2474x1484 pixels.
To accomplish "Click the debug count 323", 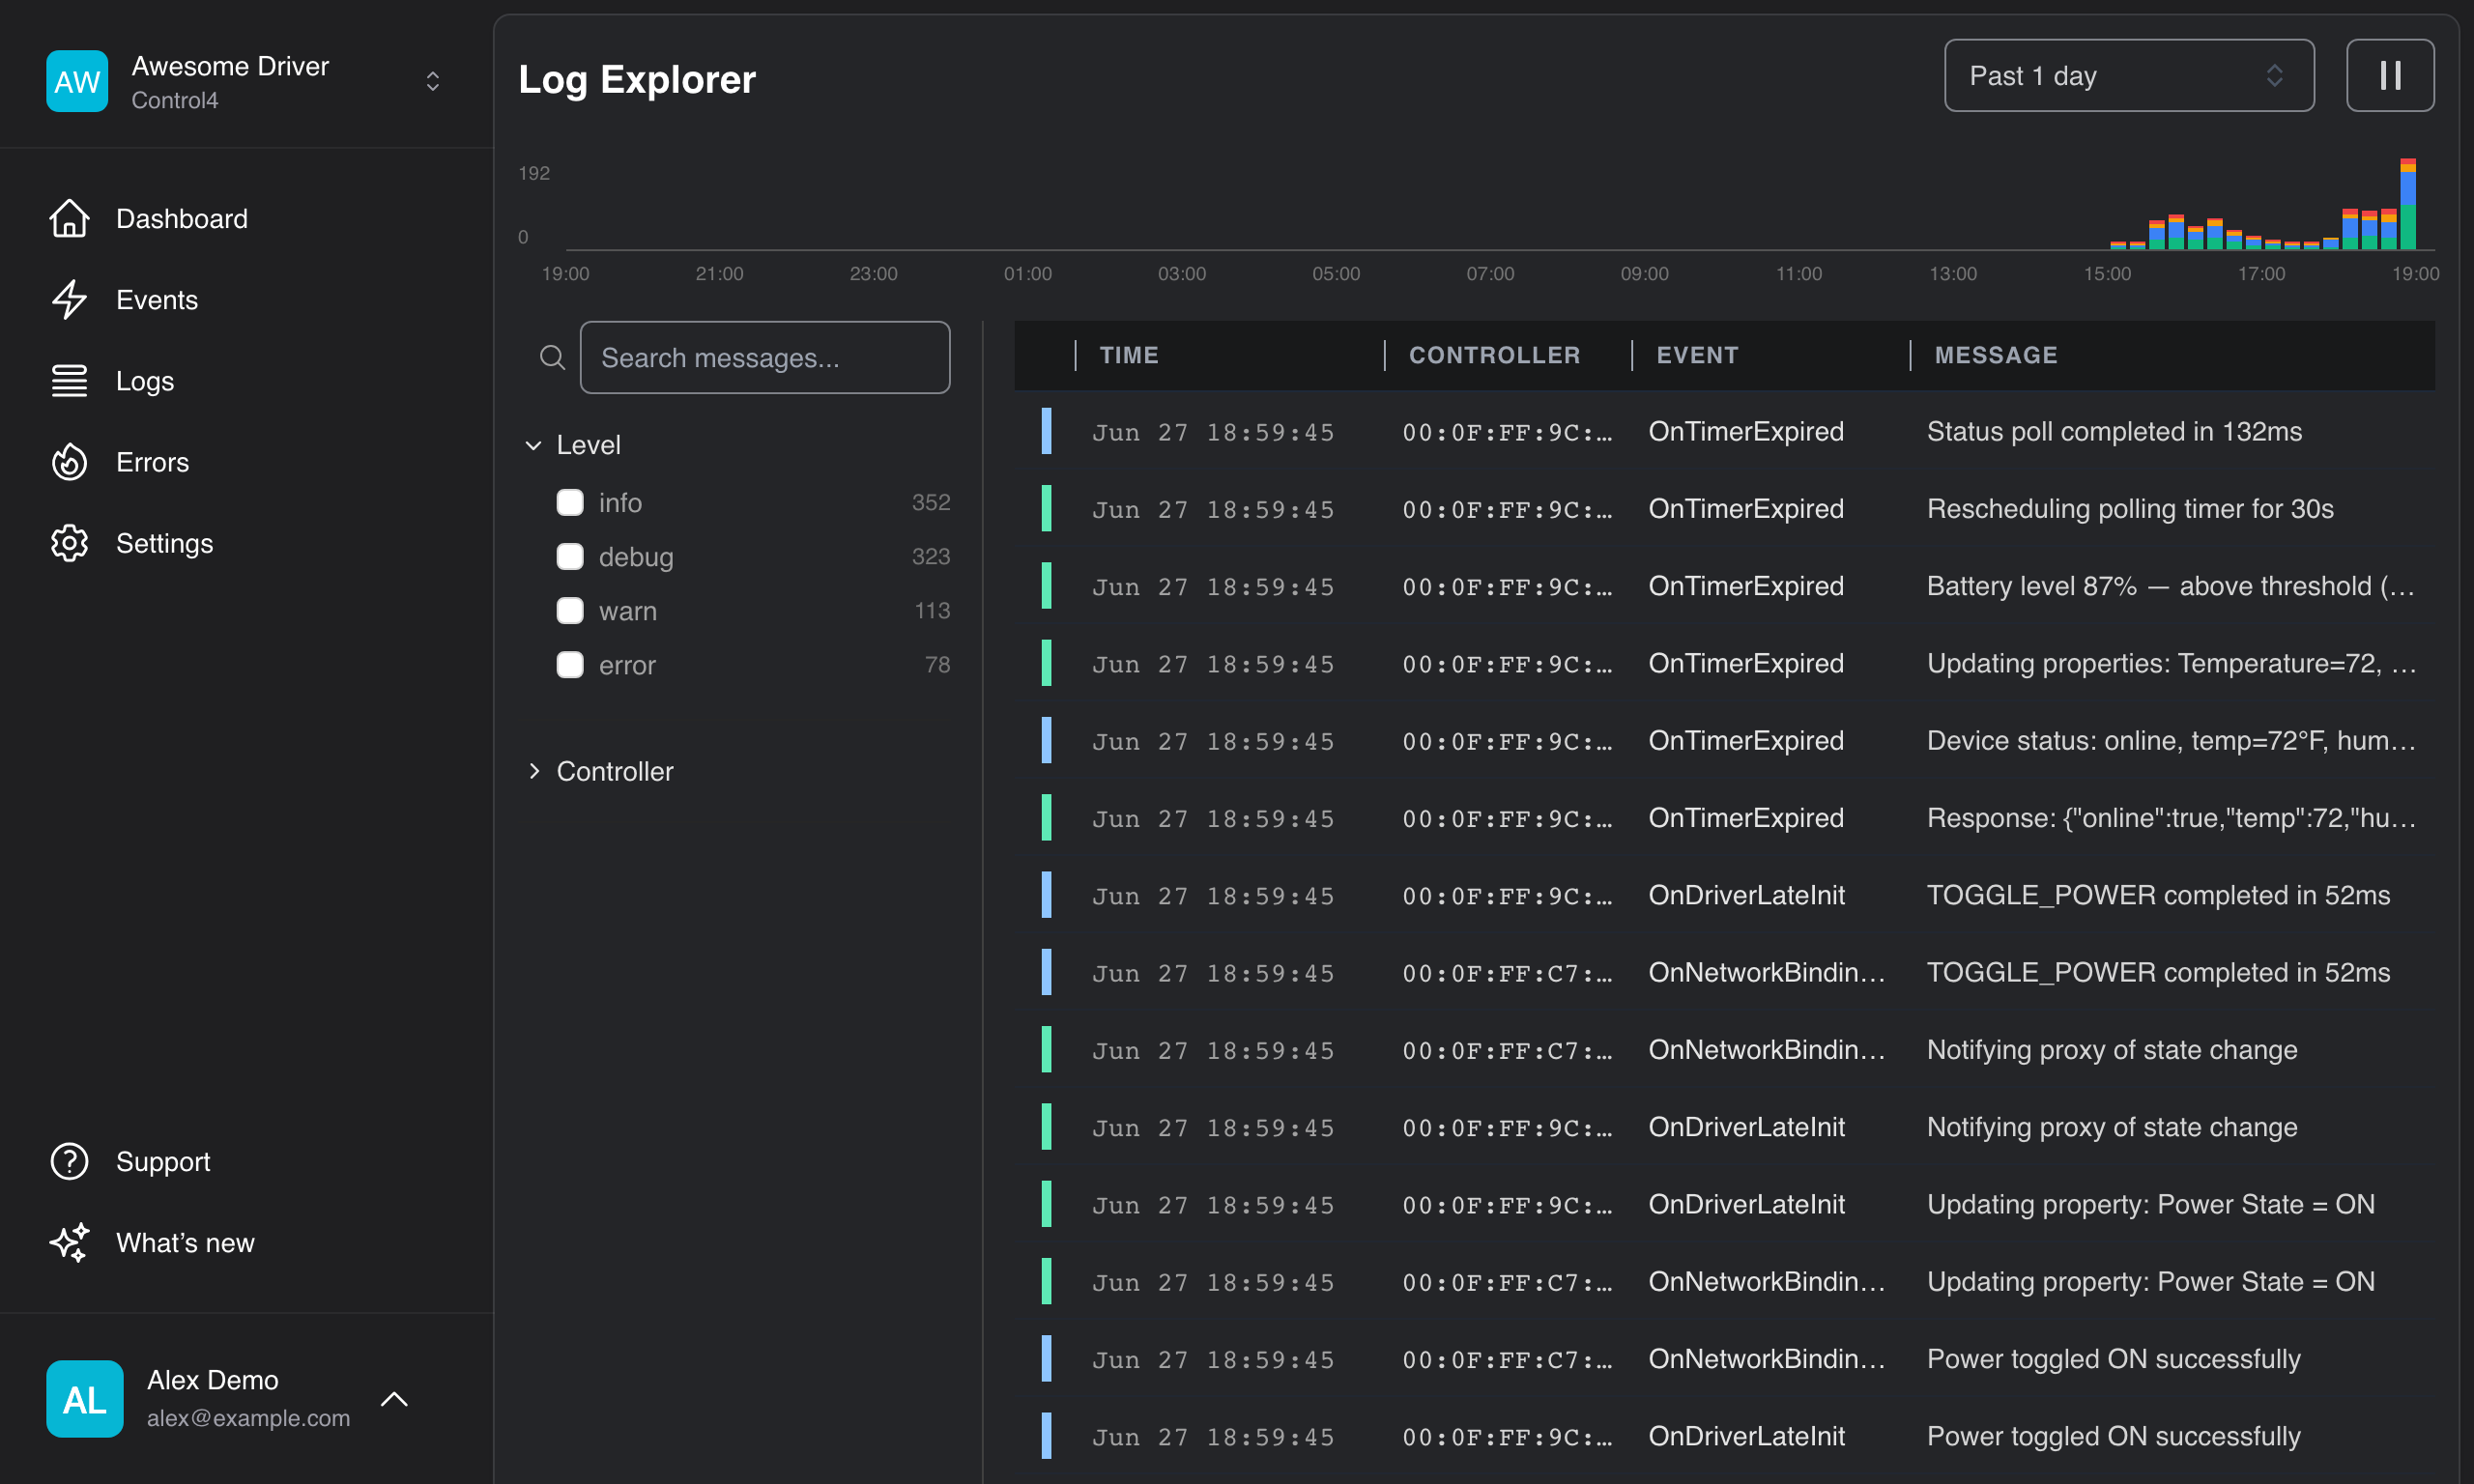I will pyautogui.click(x=931, y=556).
